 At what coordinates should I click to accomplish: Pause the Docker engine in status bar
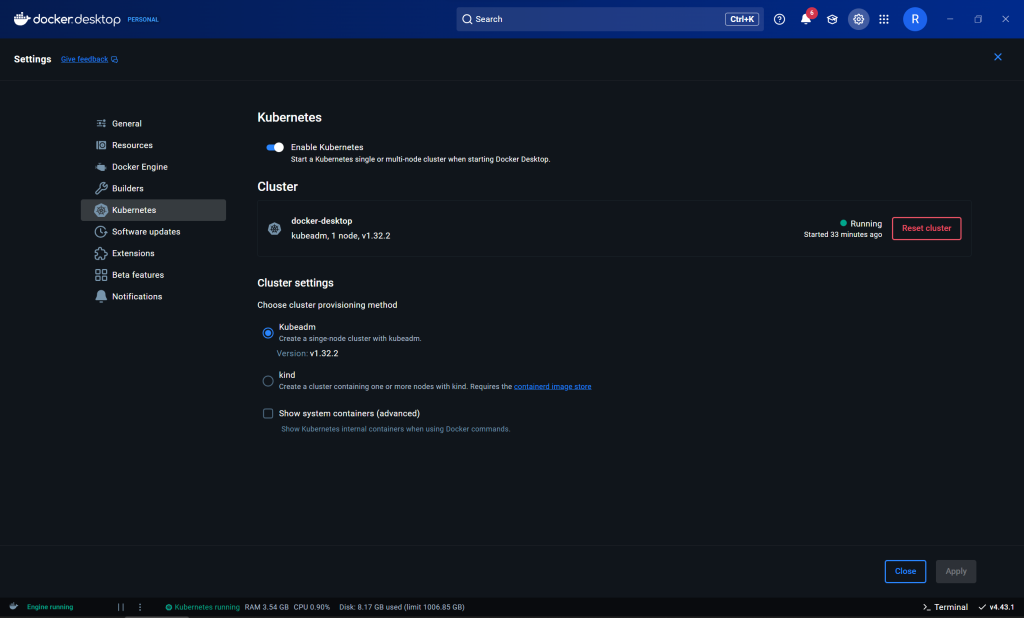point(121,607)
